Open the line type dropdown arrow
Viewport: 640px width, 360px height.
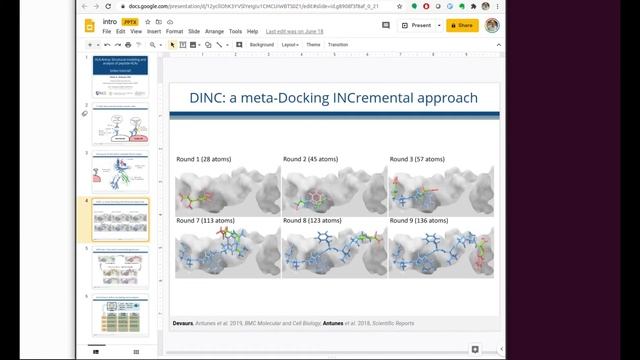click(x=227, y=45)
